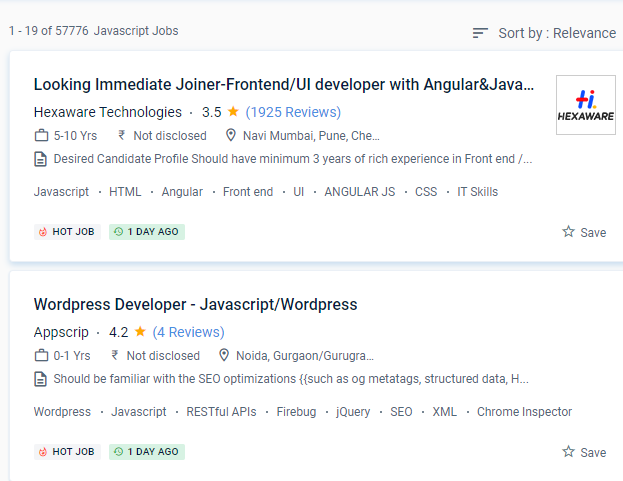This screenshot has width=623, height=481.
Task: Click the HOT JOB badge on Hexaware listing
Action: pos(67,232)
